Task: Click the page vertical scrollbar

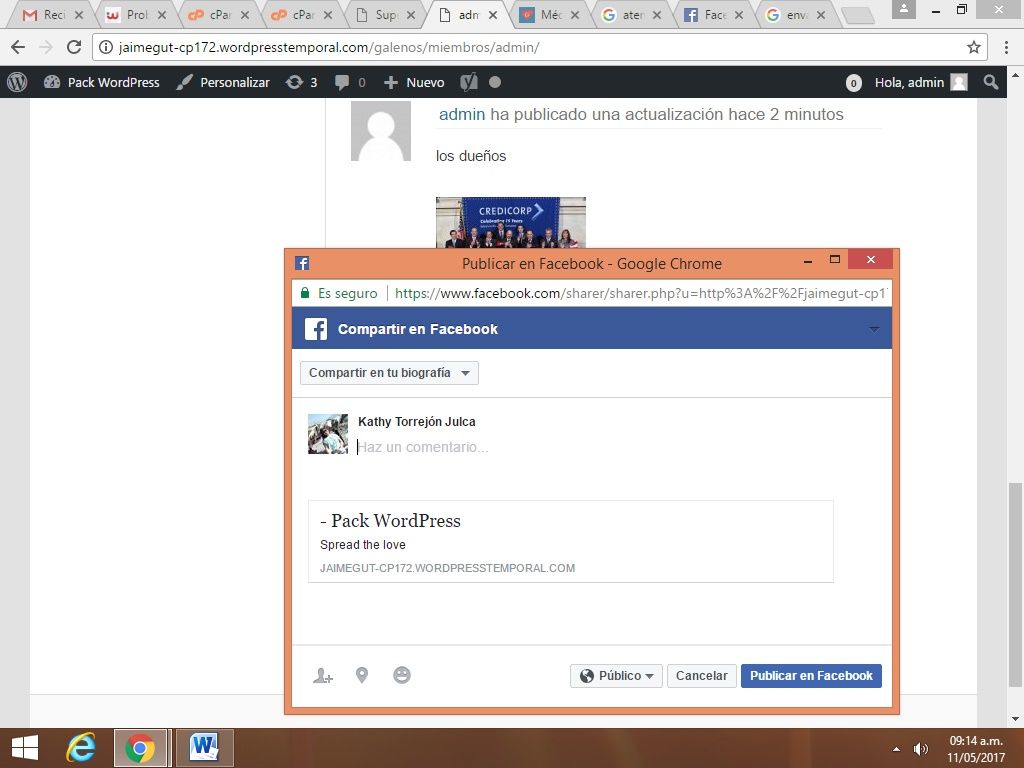Action: (x=1014, y=584)
